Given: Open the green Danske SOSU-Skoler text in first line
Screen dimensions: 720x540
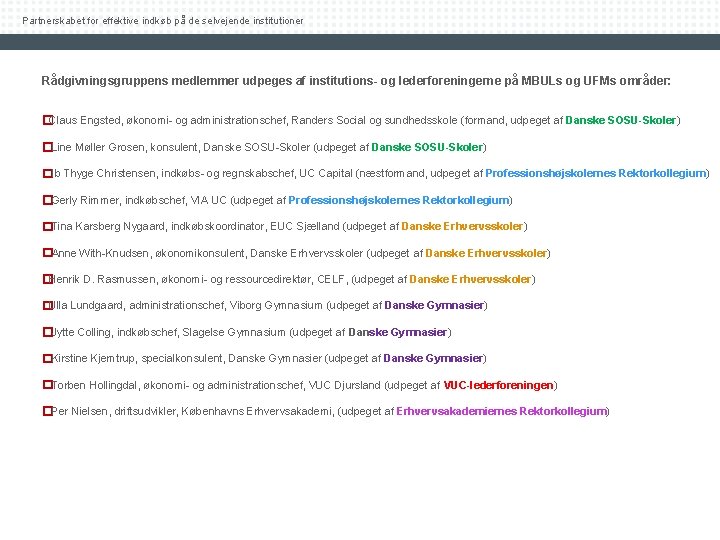Looking at the screenshot, I should click(621, 120).
